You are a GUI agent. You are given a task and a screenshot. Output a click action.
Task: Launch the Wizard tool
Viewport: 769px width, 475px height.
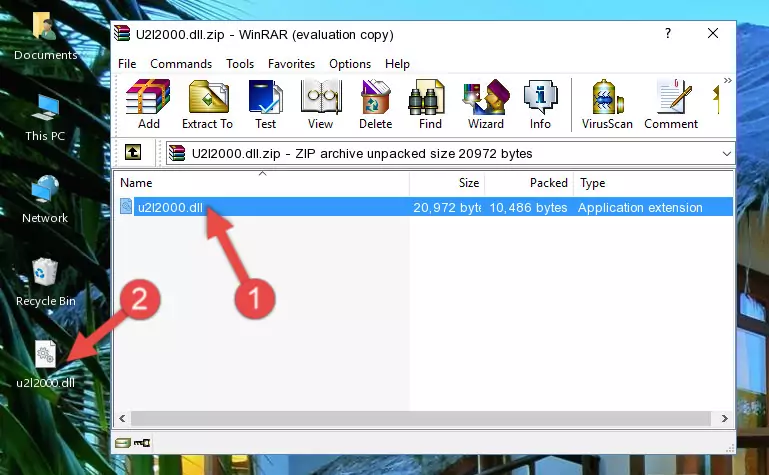[486, 104]
